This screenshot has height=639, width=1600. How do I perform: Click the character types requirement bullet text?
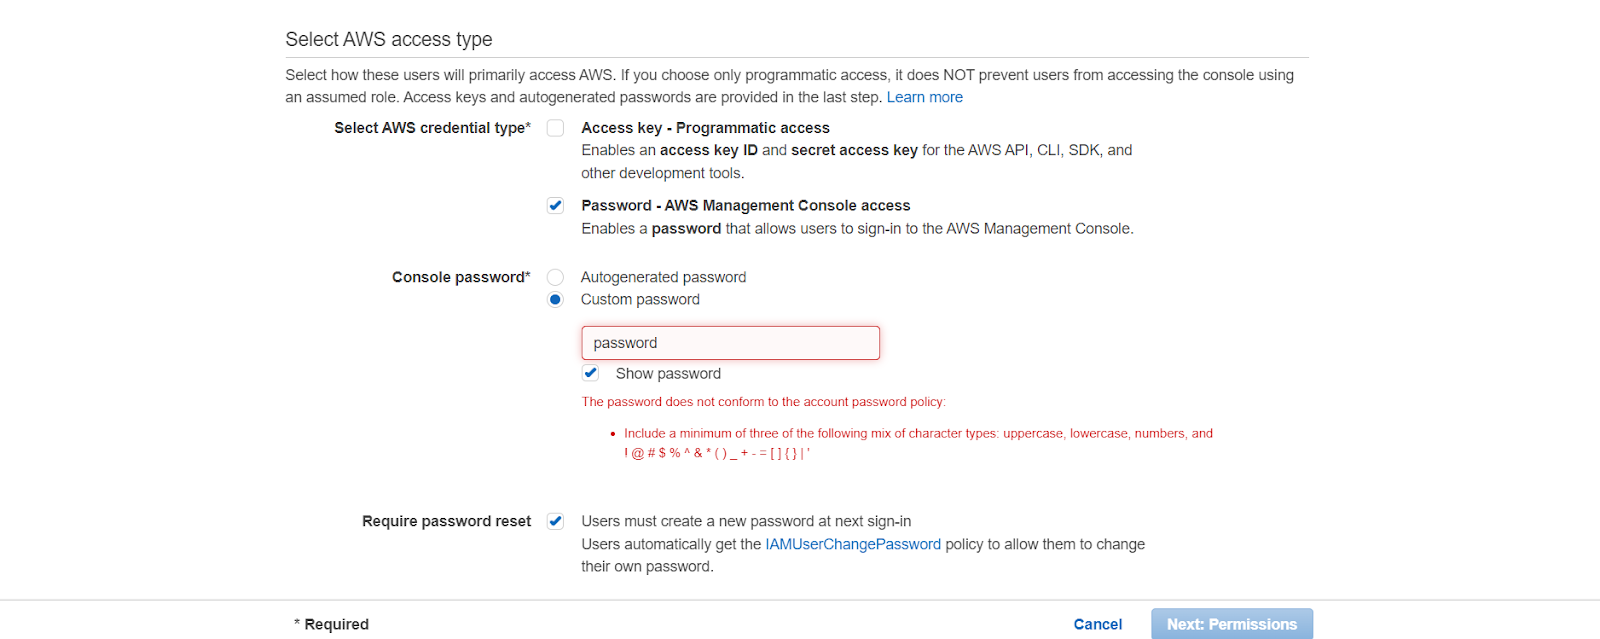(918, 443)
